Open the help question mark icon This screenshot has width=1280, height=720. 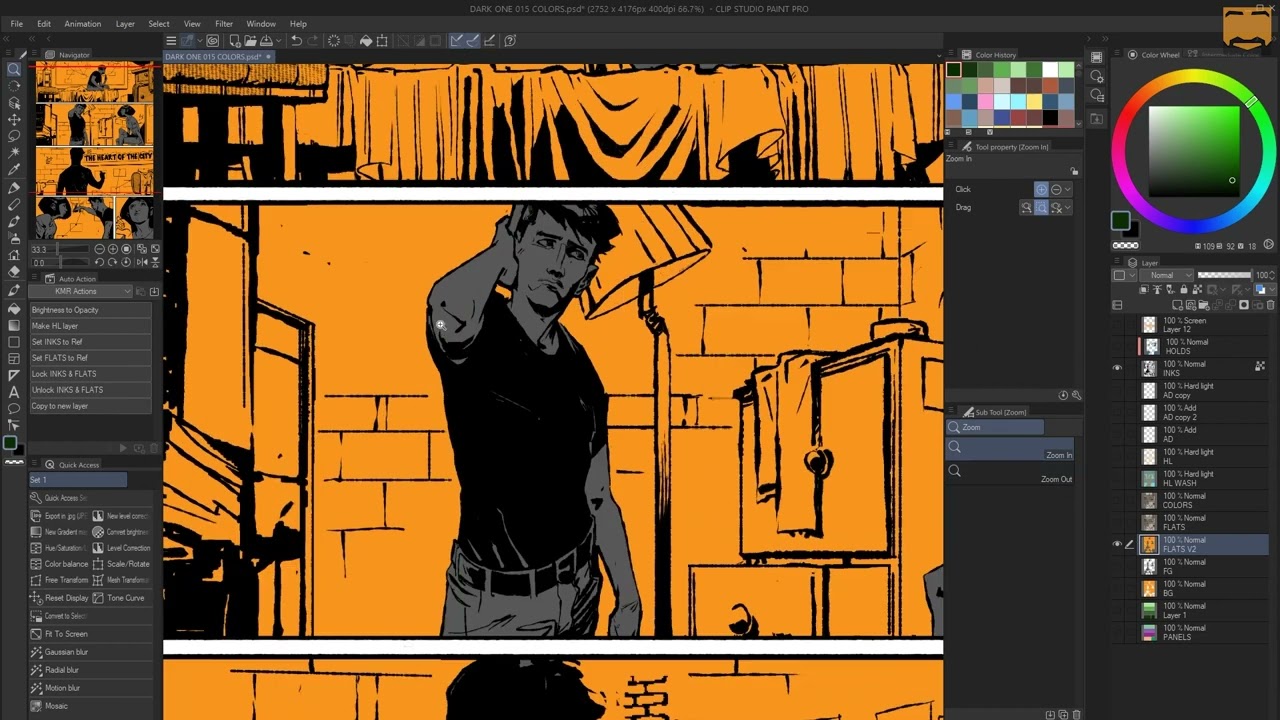point(510,41)
